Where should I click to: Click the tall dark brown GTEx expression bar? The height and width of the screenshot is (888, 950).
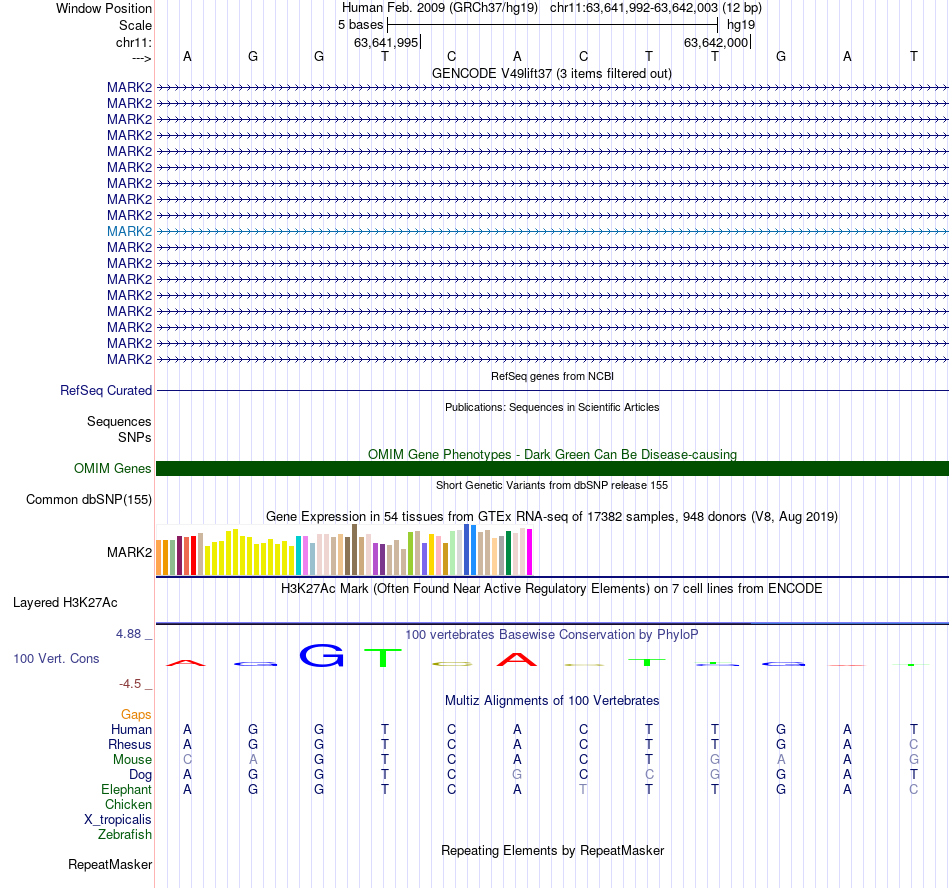pyautogui.click(x=354, y=549)
